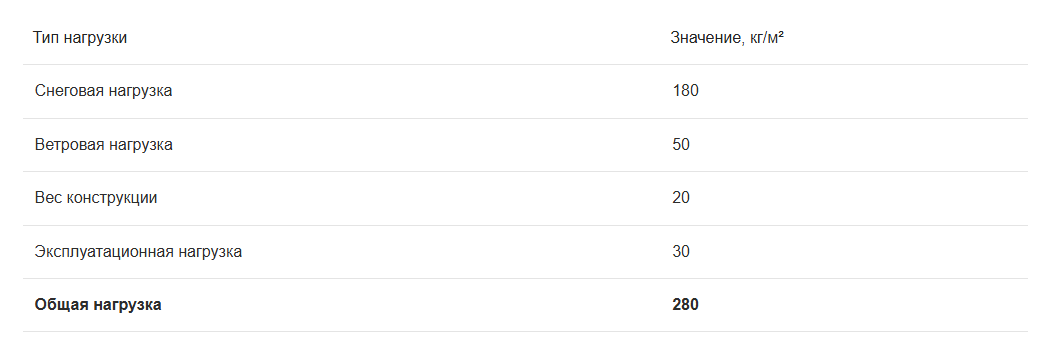1047x360 pixels.
Task: Click the operational load value 30
Action: click(681, 252)
